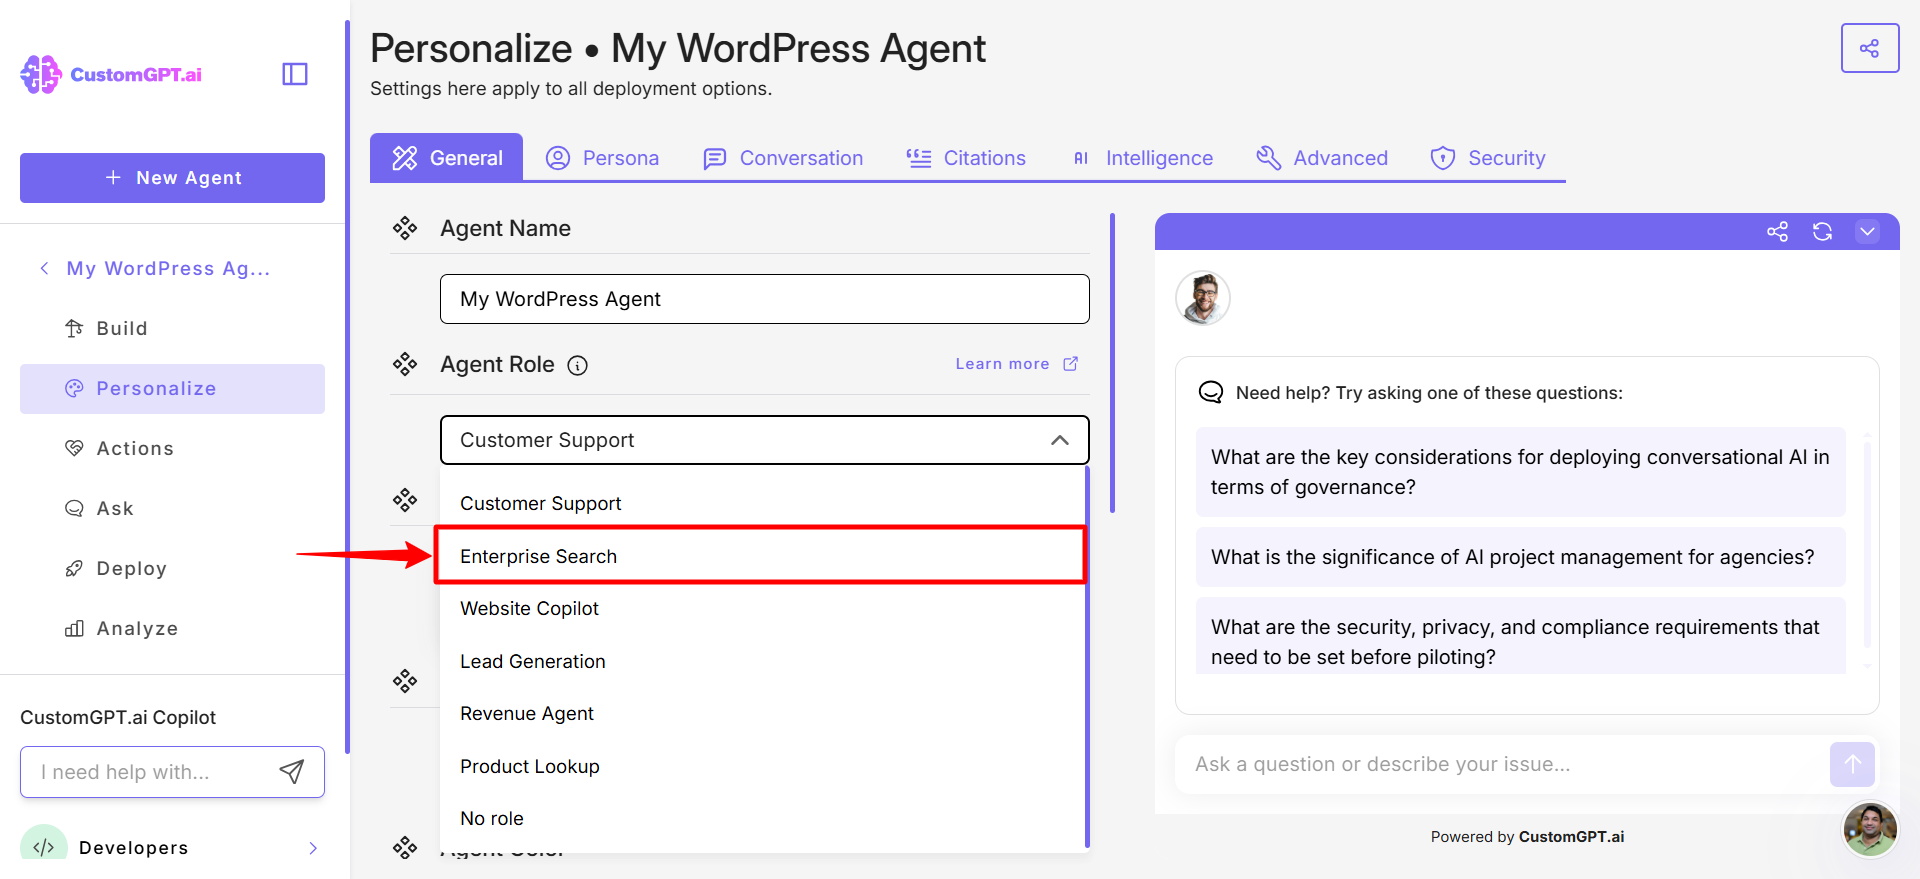
Task: Expand the Developers section chevron
Action: point(313,848)
